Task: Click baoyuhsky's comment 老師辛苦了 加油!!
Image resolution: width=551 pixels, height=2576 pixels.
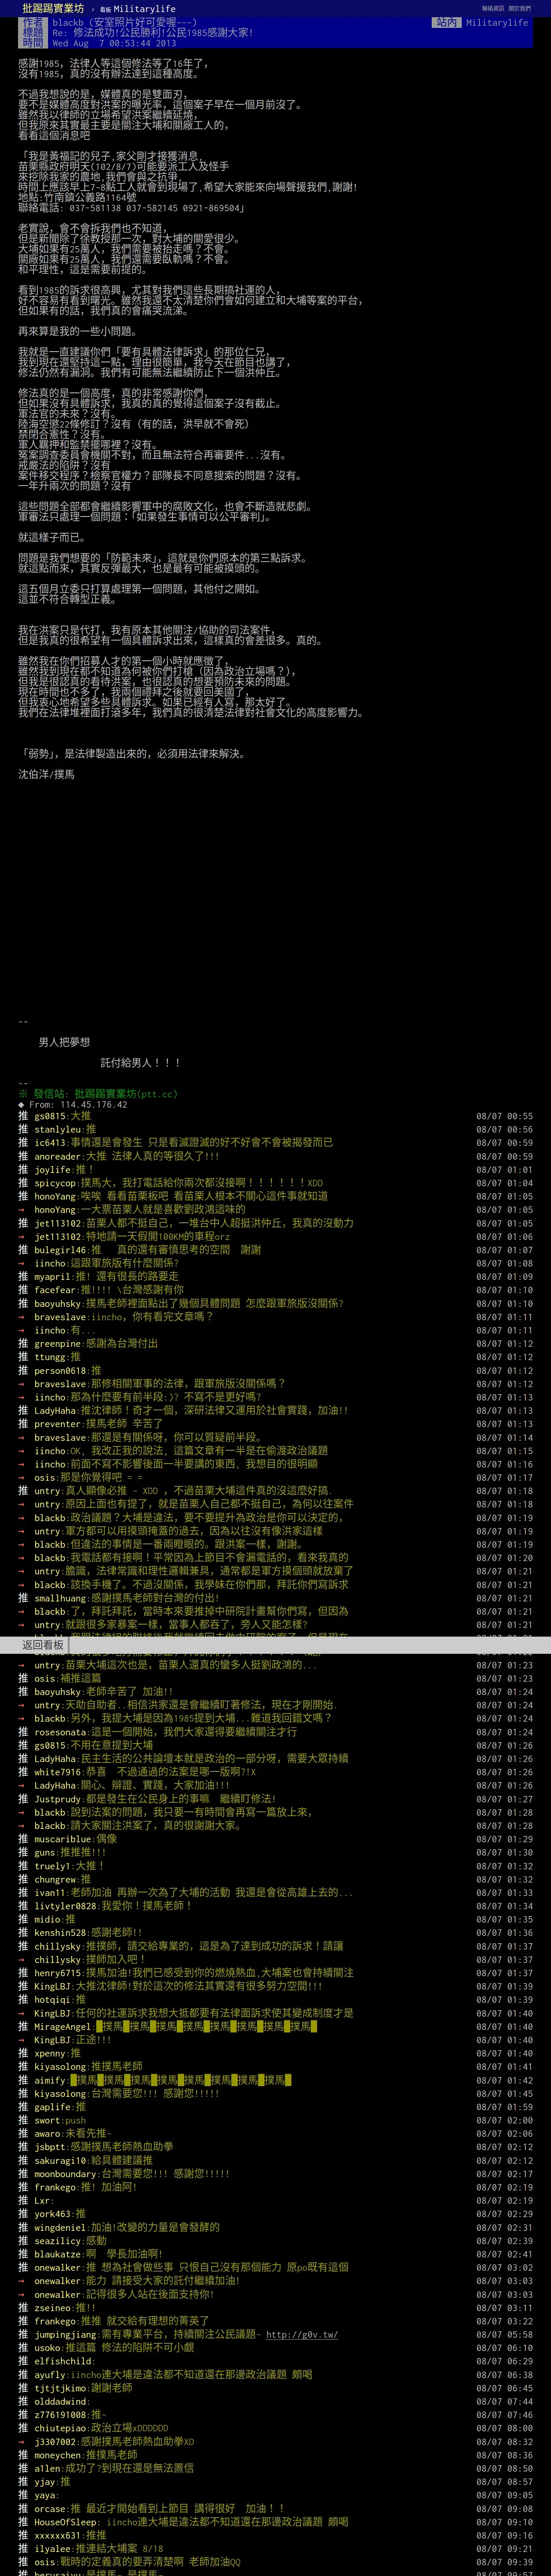Action: click(x=275, y=1692)
